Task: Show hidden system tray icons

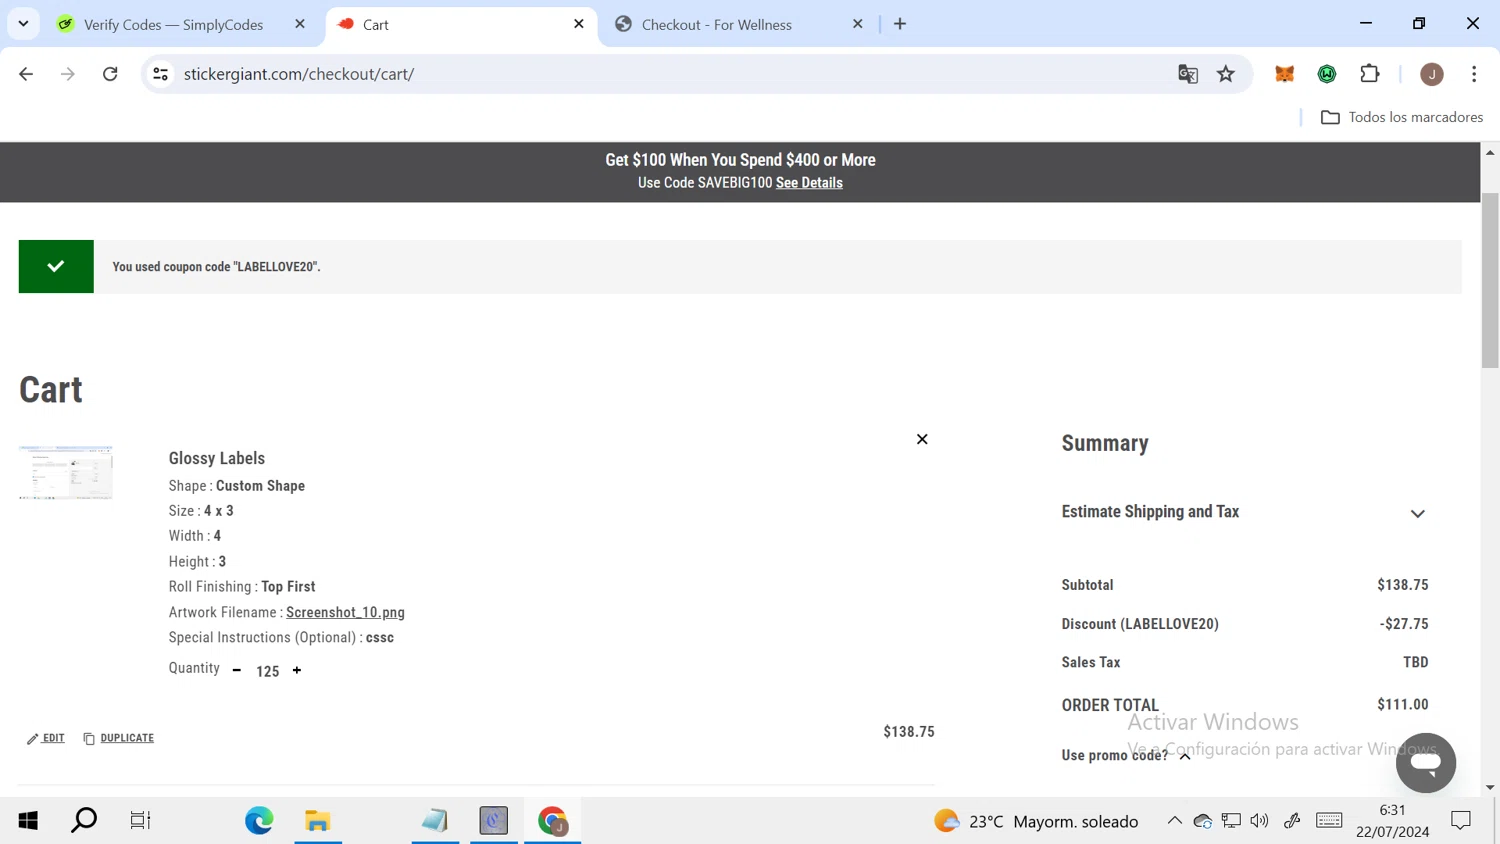Action: pos(1174,821)
